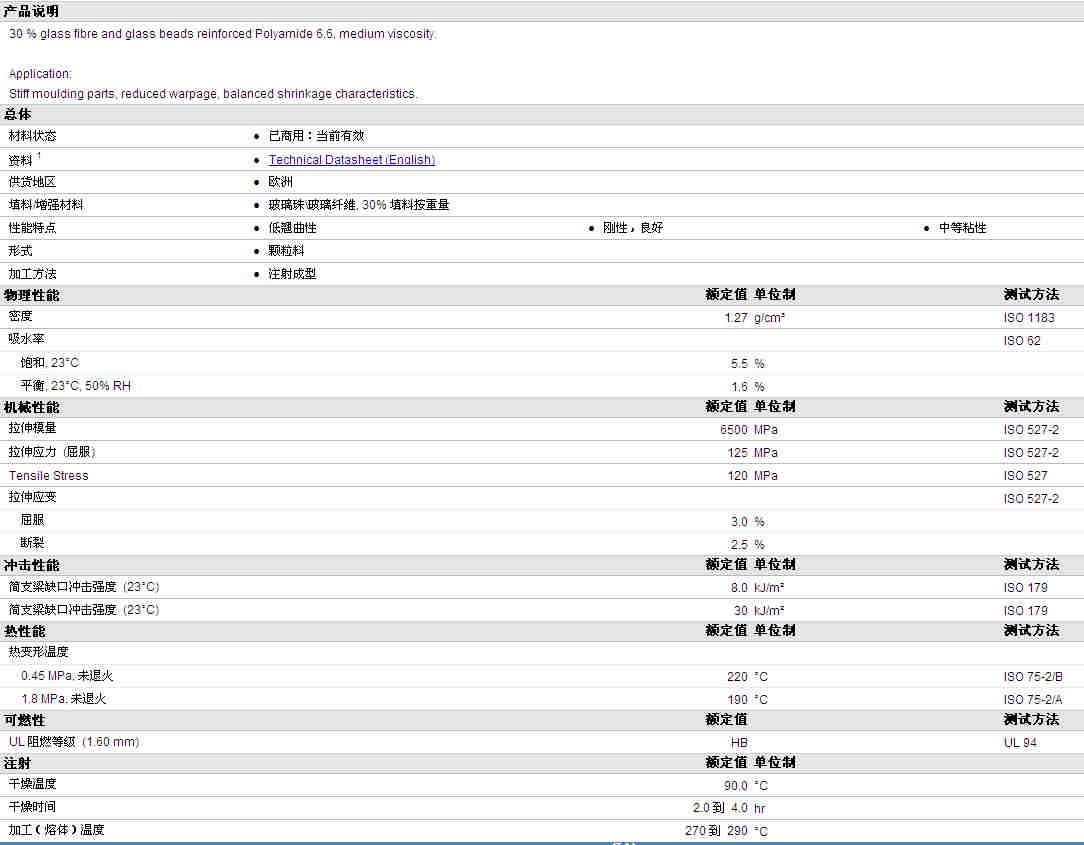Click the 冲击性能 section header
Image resolution: width=1084 pixels, height=845 pixels.
pos(31,565)
